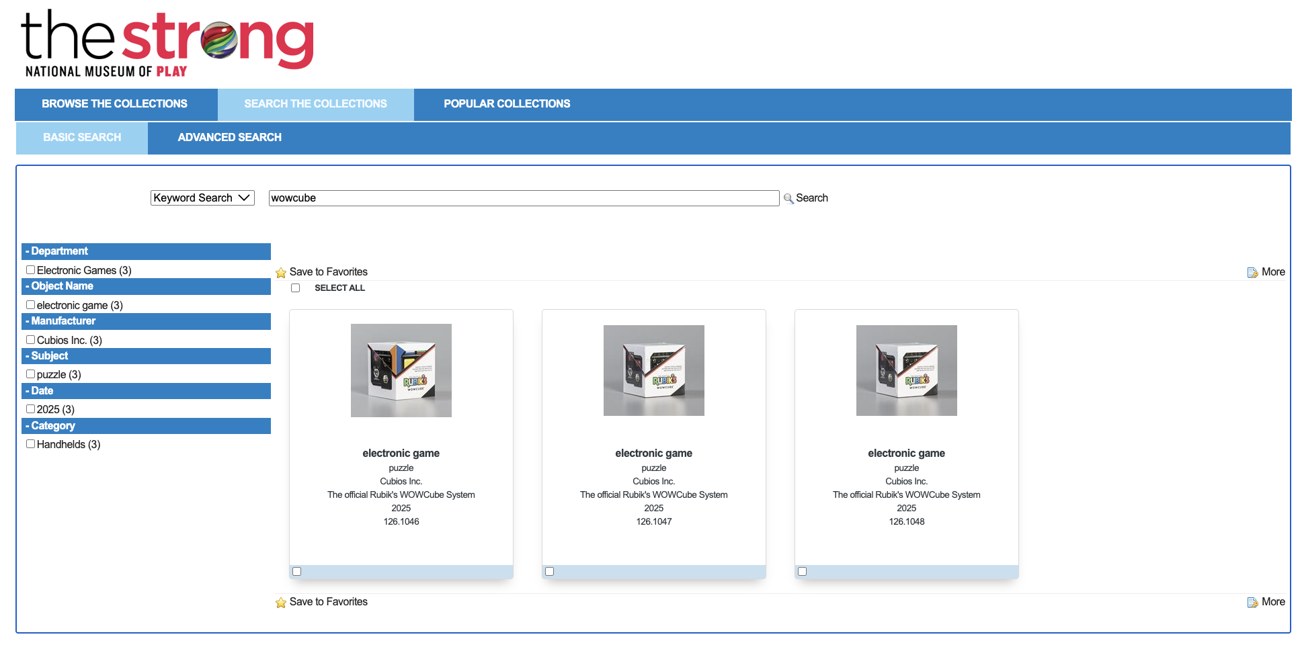
Task: Check the Cubios Inc. manufacturer filter
Action: pos(30,340)
